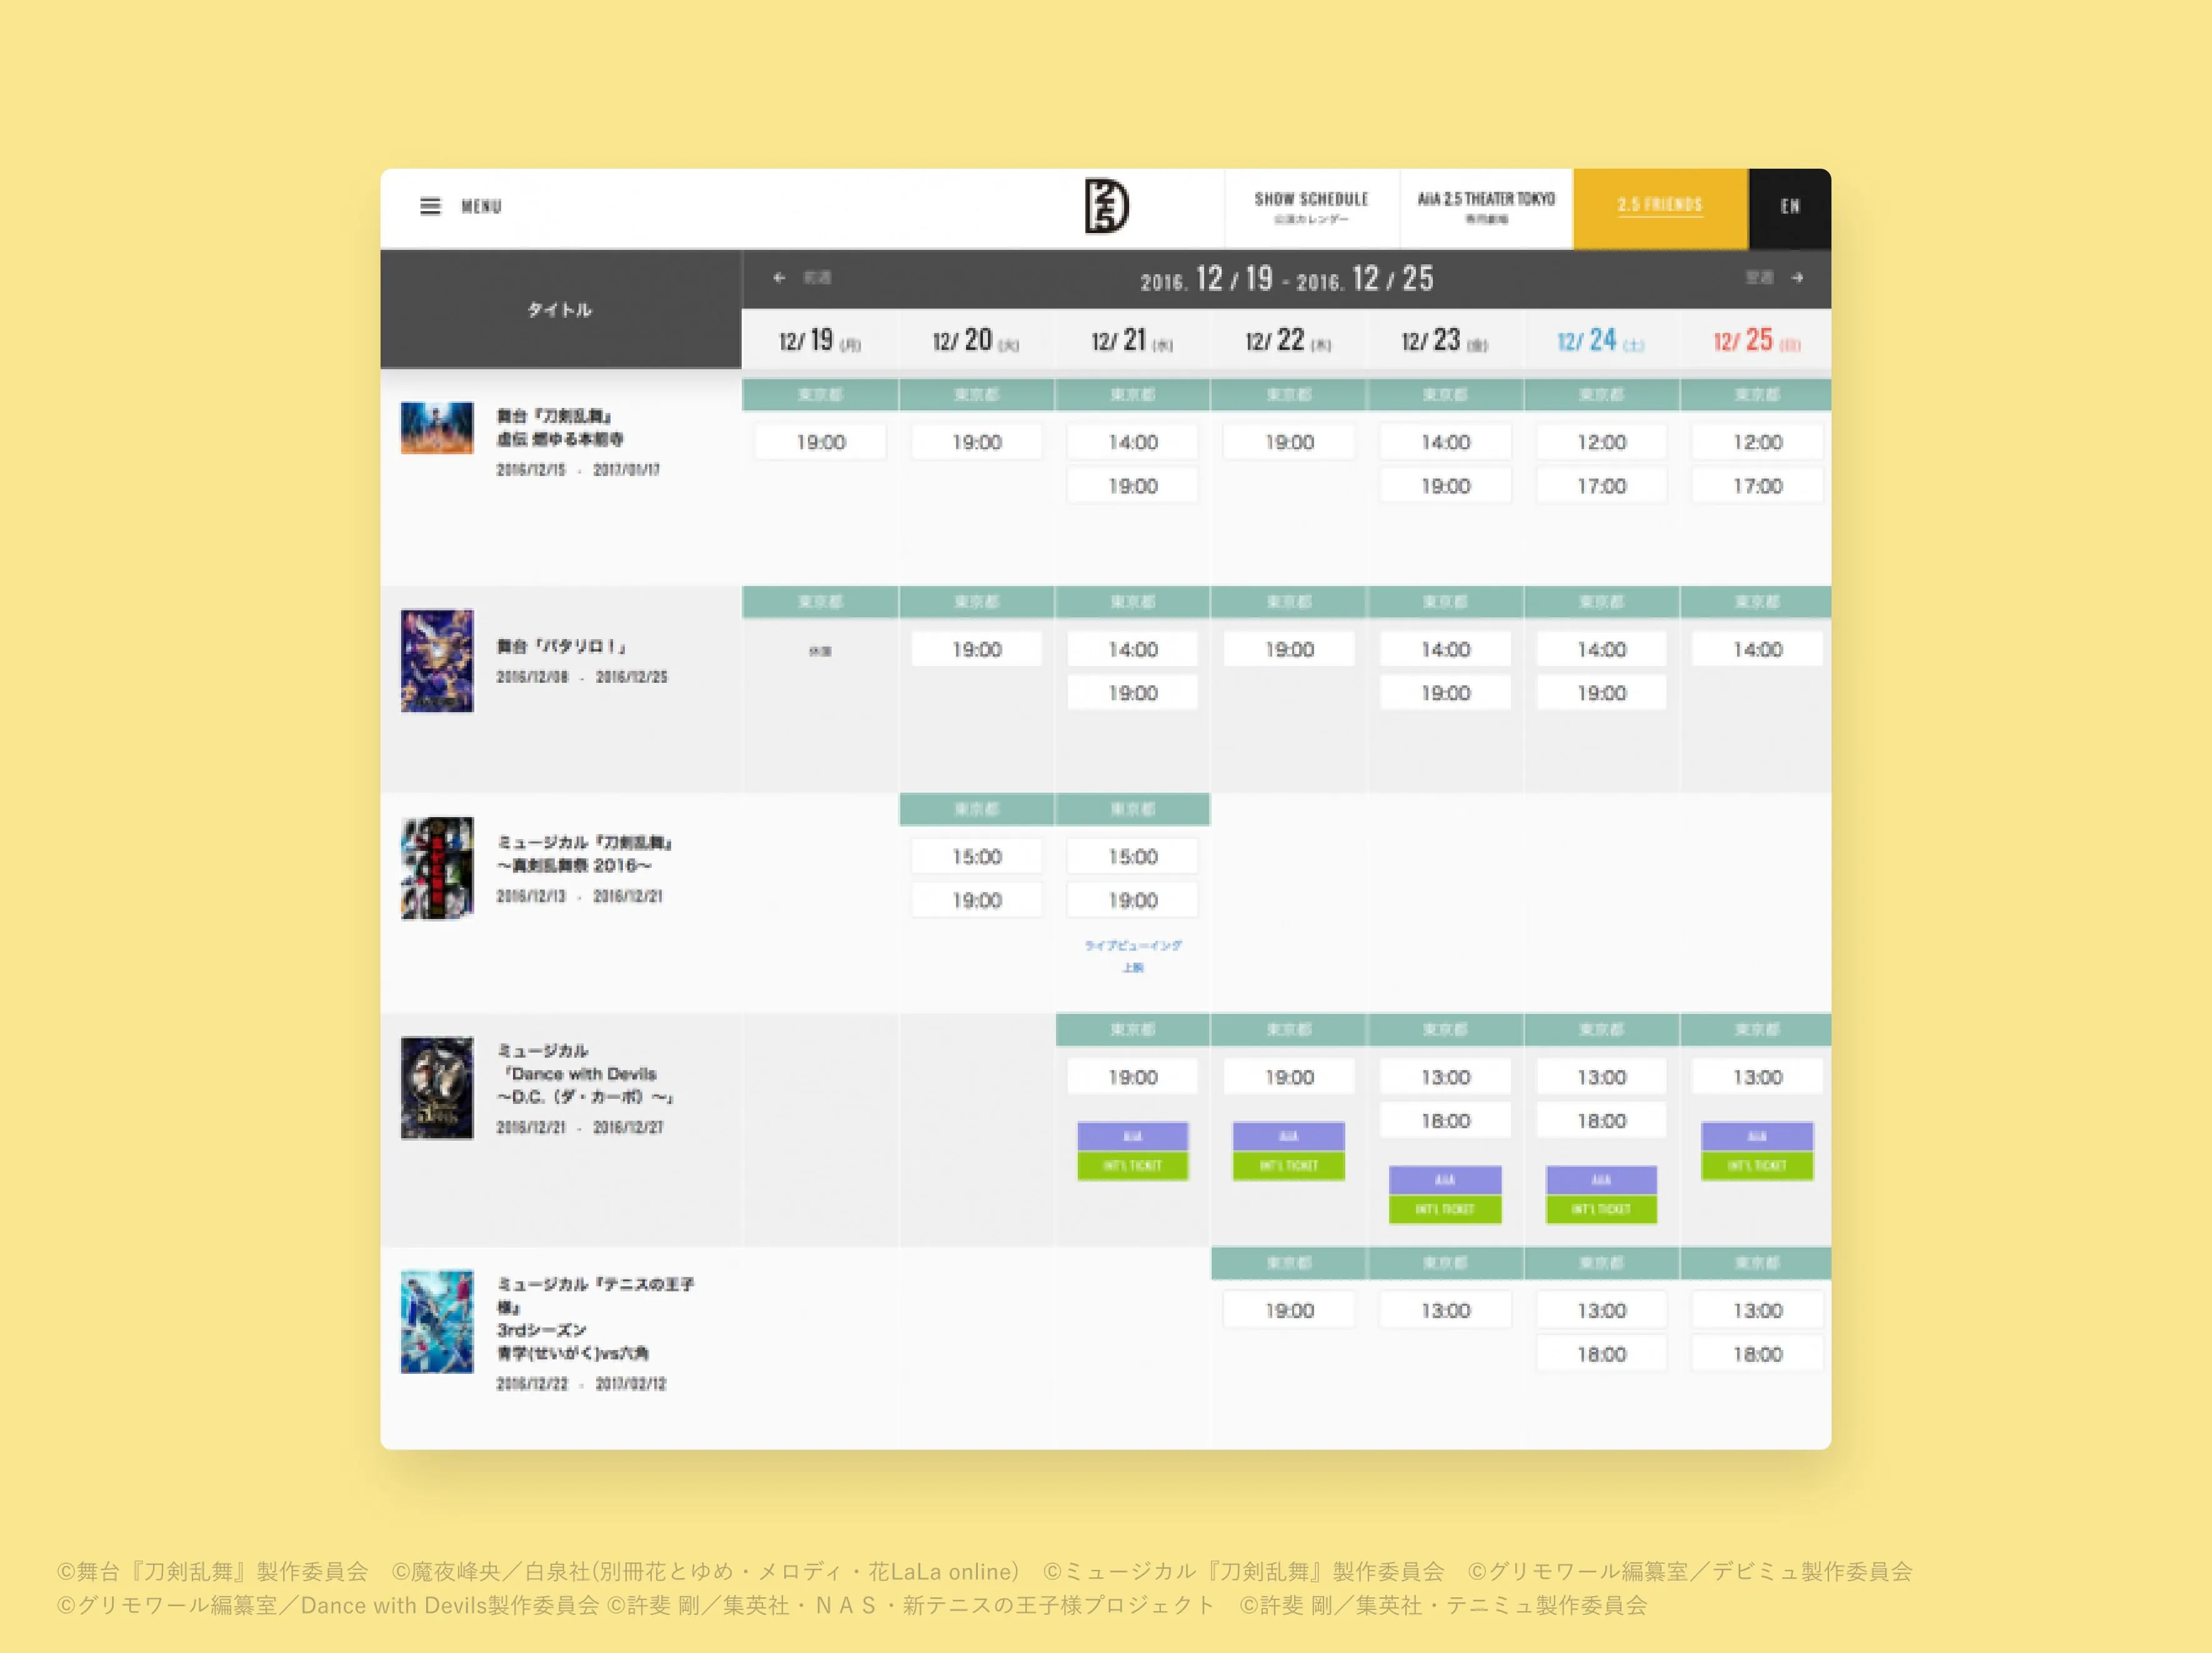Open Prince of Tennis musical thumbnail

click(x=437, y=1322)
